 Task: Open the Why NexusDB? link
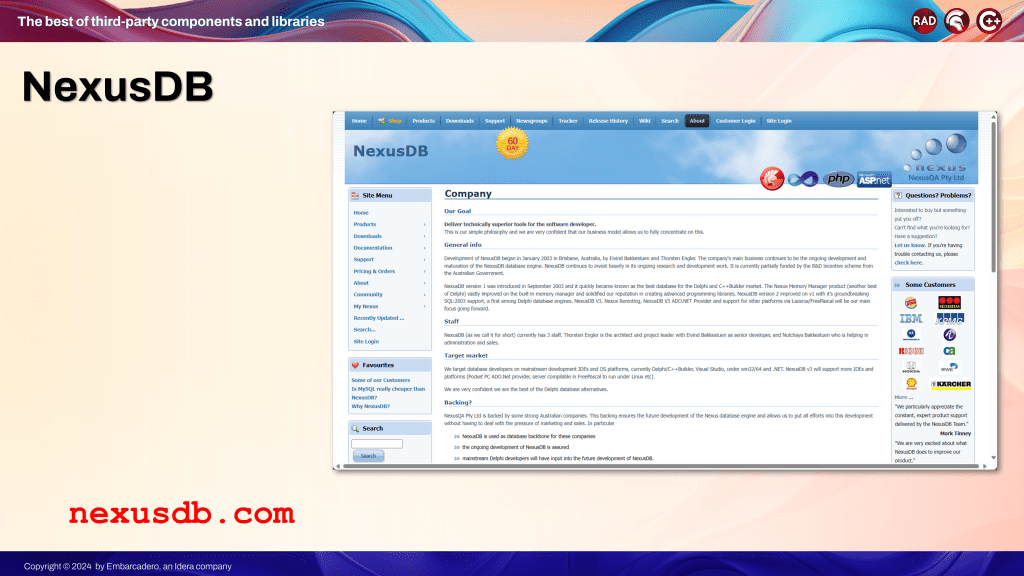pyautogui.click(x=370, y=406)
